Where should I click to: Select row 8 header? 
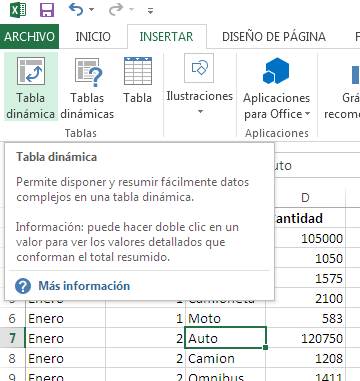point(12,358)
